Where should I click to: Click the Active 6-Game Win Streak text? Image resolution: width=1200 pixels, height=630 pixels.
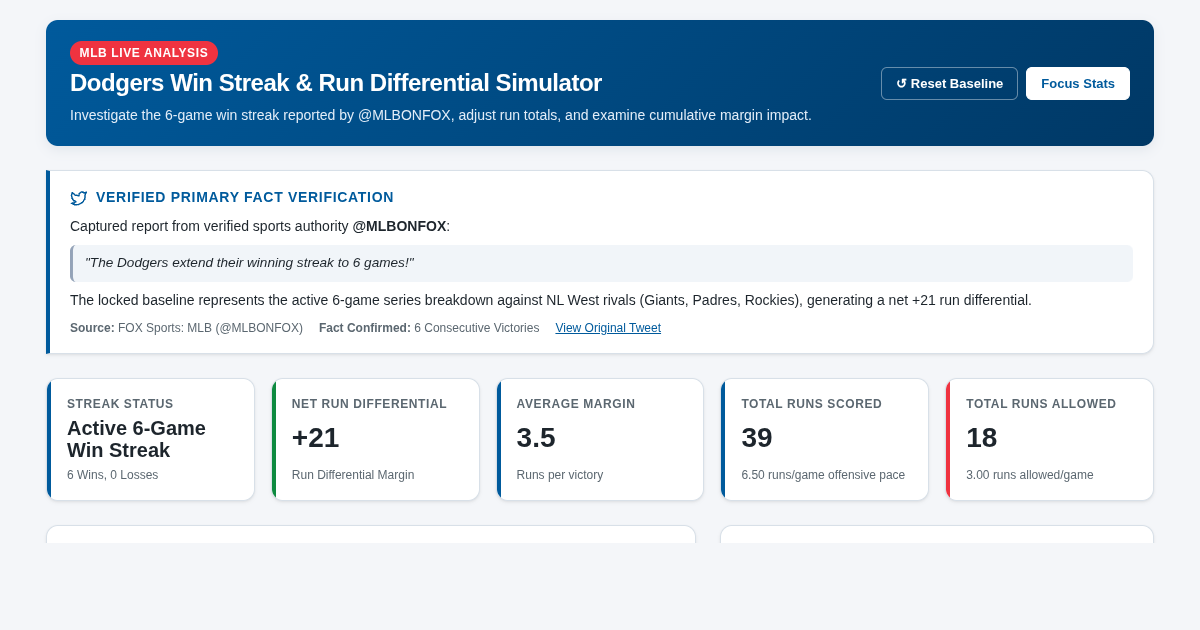click(137, 439)
